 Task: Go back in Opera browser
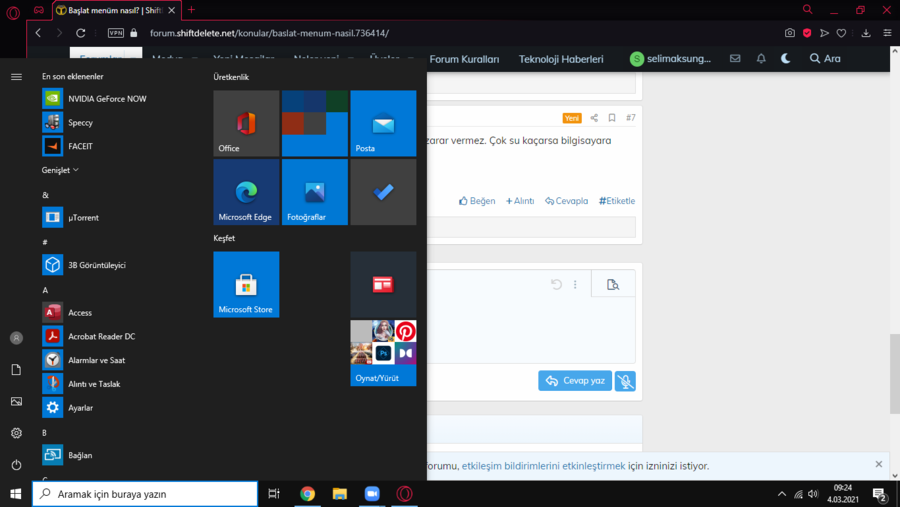click(38, 33)
